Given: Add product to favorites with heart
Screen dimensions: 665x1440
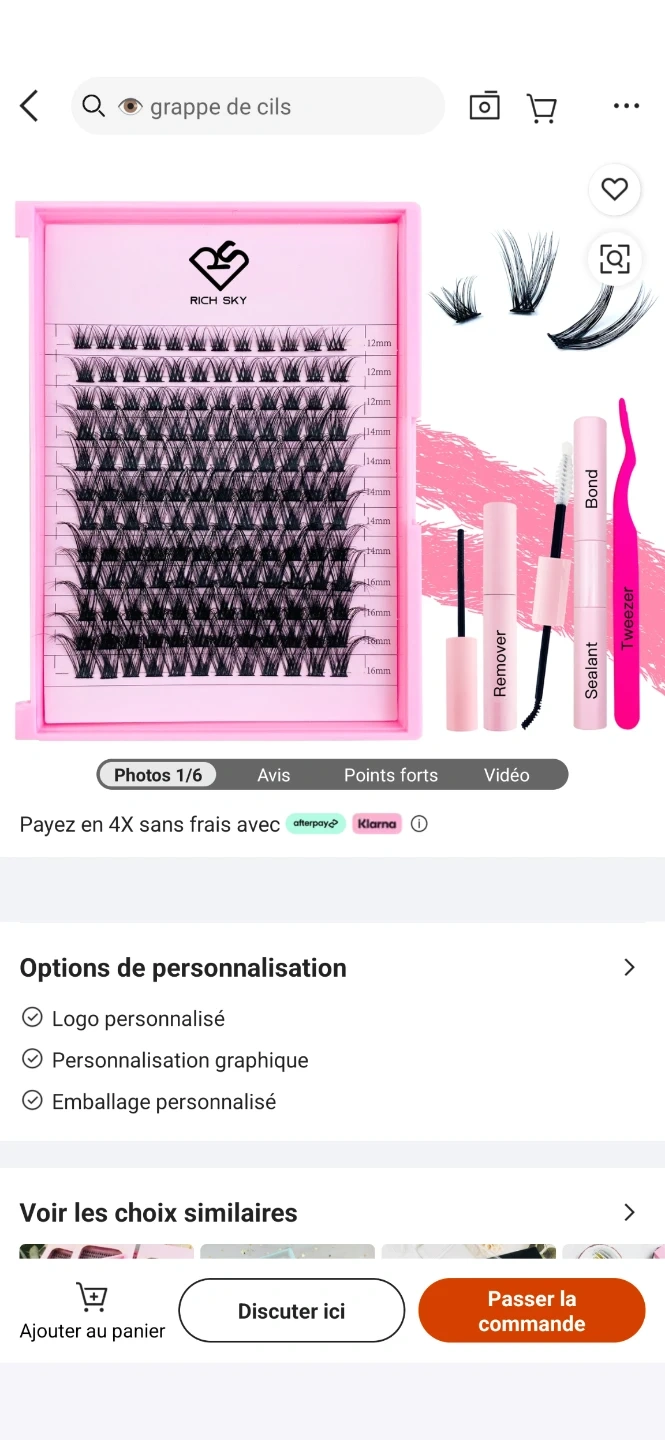Looking at the screenshot, I should pos(614,189).
